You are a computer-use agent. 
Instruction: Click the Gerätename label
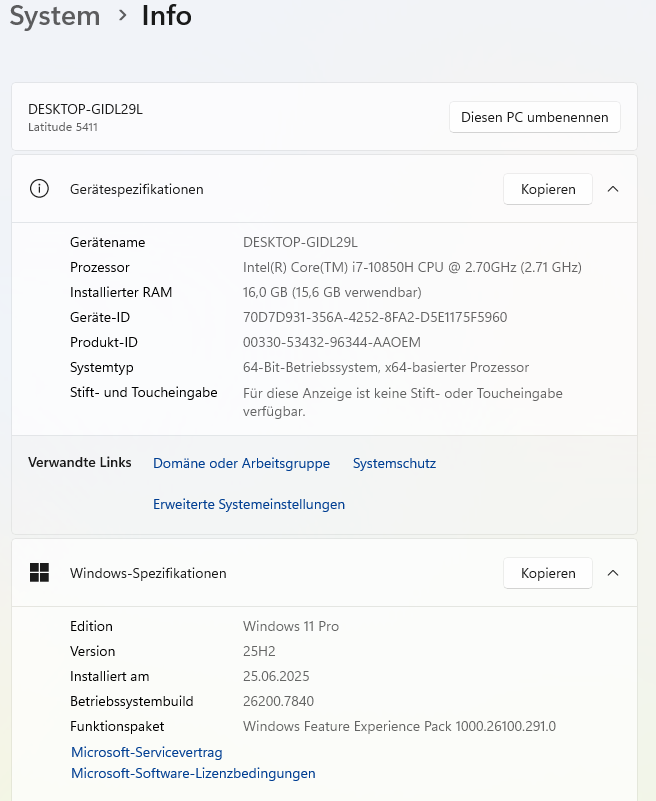pos(107,242)
